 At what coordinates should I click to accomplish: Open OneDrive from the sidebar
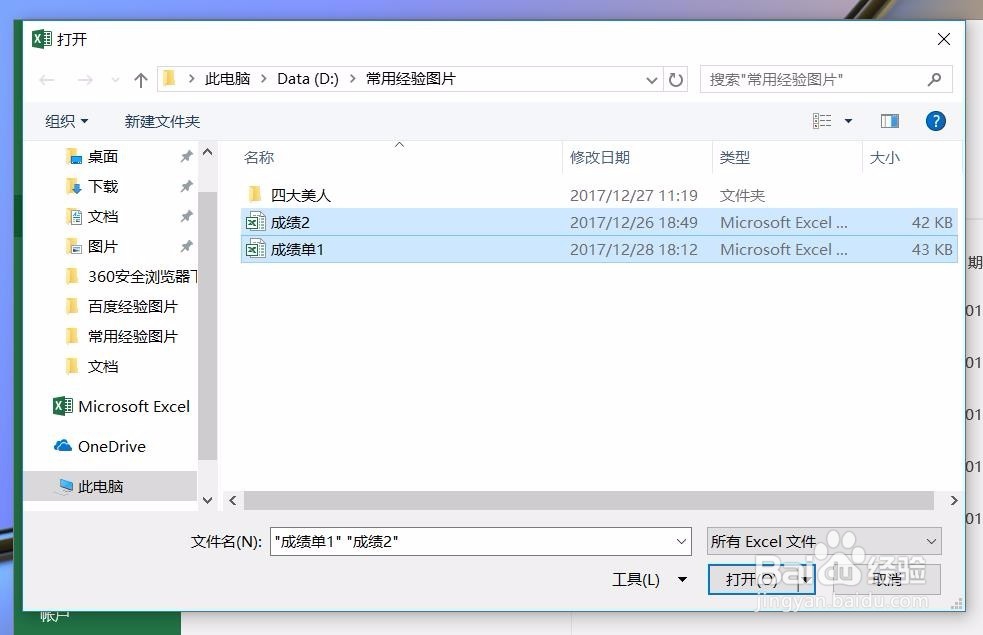(x=110, y=446)
